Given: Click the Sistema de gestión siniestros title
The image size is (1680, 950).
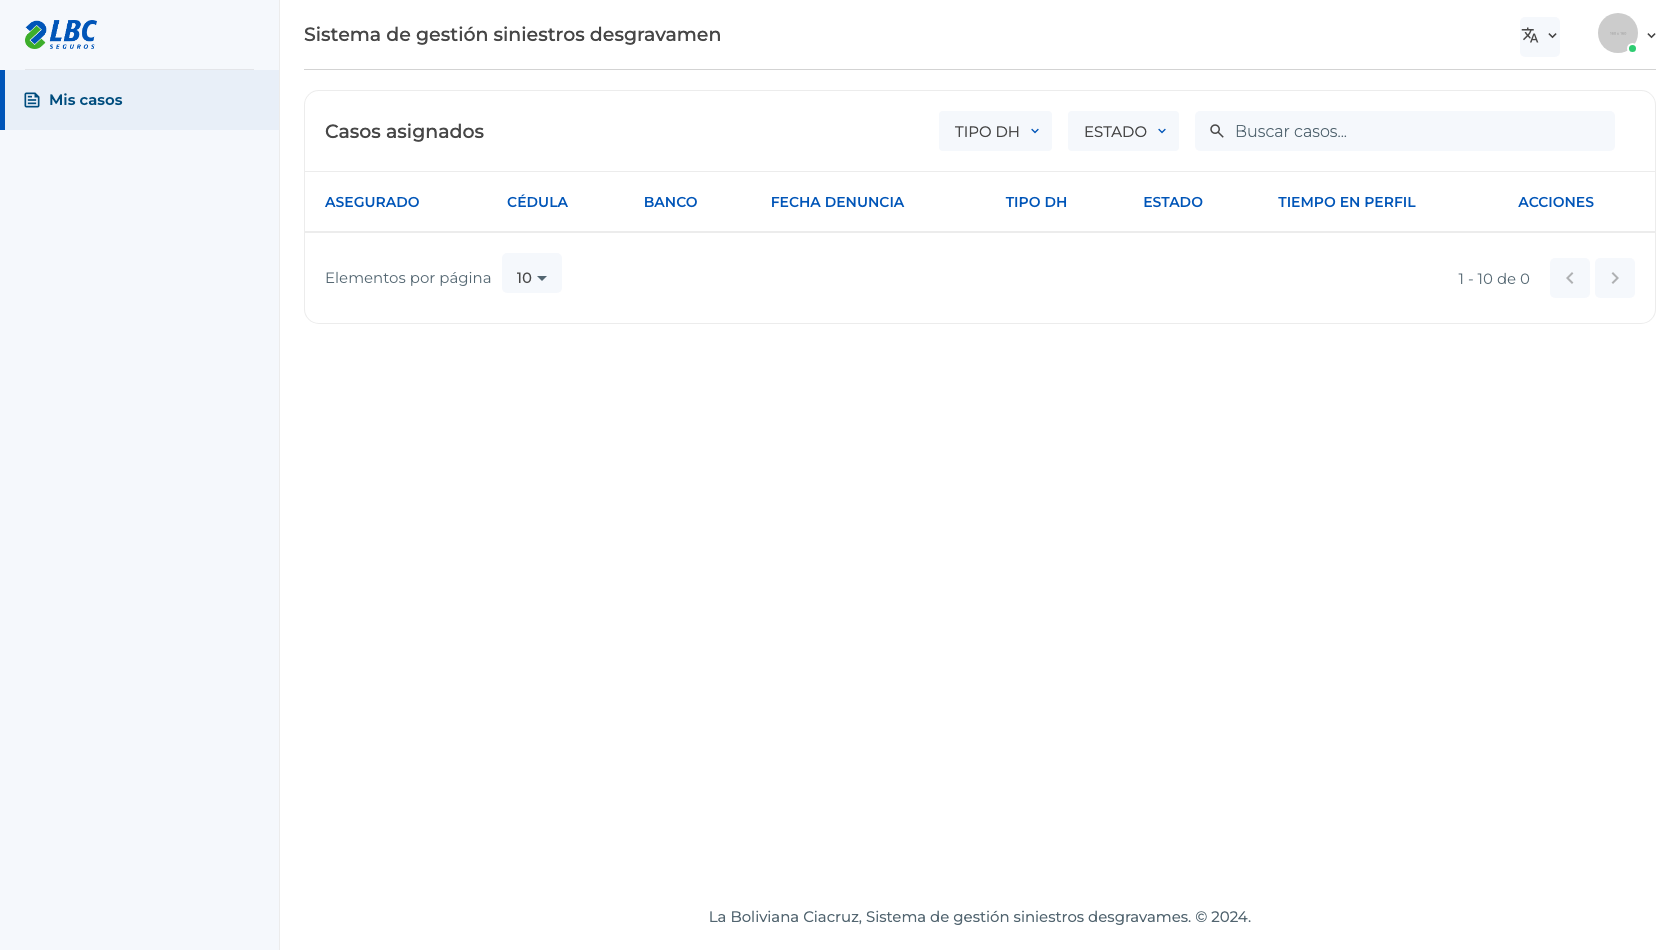Looking at the screenshot, I should point(512,35).
